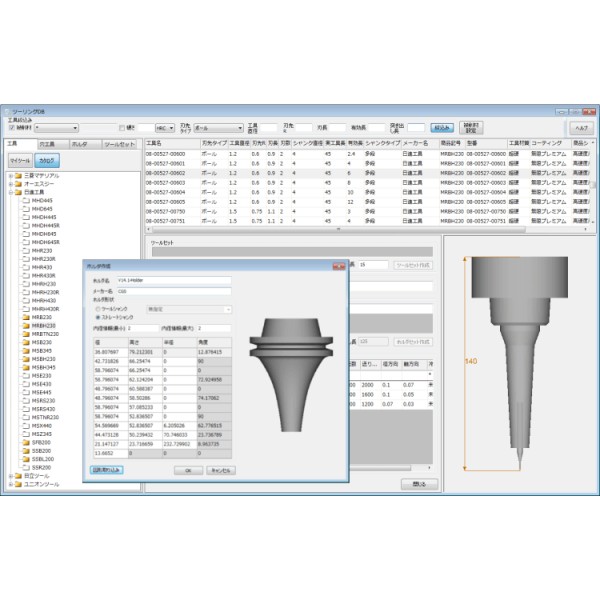Expand the ユニオンツール tree node
Screen dimensions: 600x600
[11, 484]
